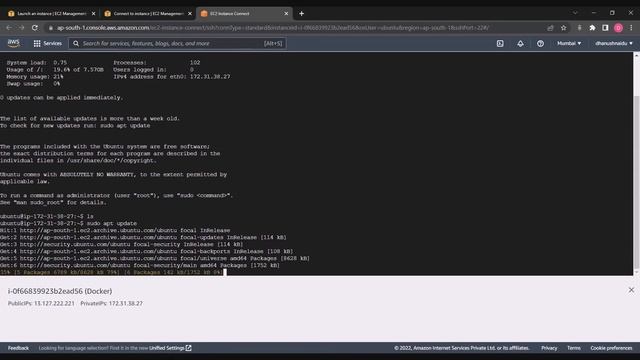Open Cookie preferences
640x360 pixels.
(611, 348)
